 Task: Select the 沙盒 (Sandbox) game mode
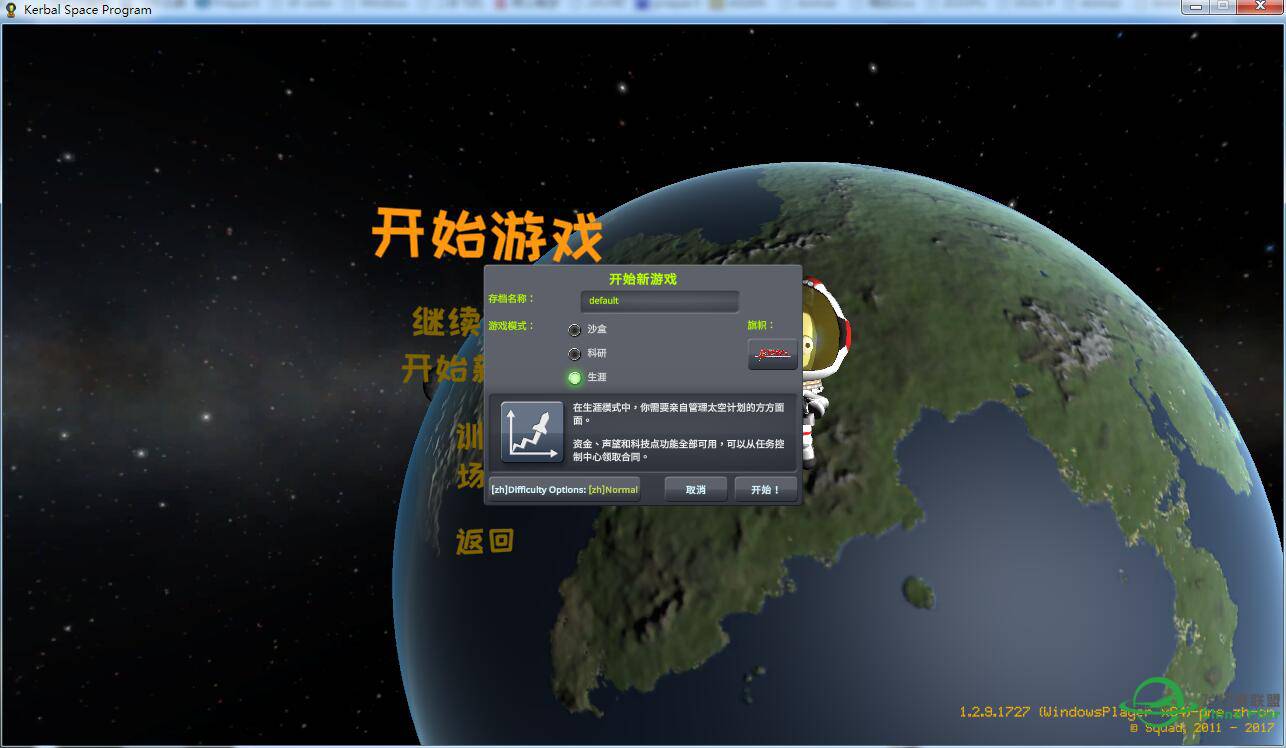[575, 329]
